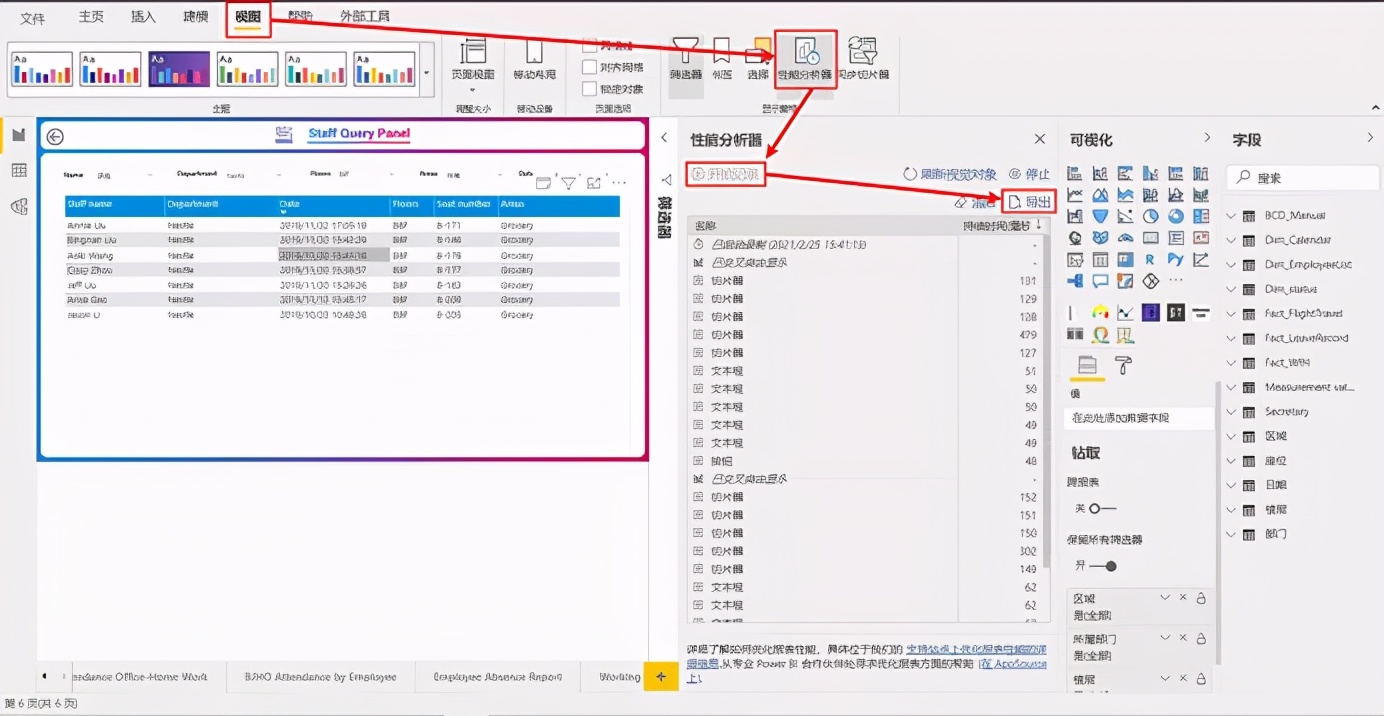The height and width of the screenshot is (716, 1384).
Task: Open the Model view sidebar icon
Action: tap(18, 206)
